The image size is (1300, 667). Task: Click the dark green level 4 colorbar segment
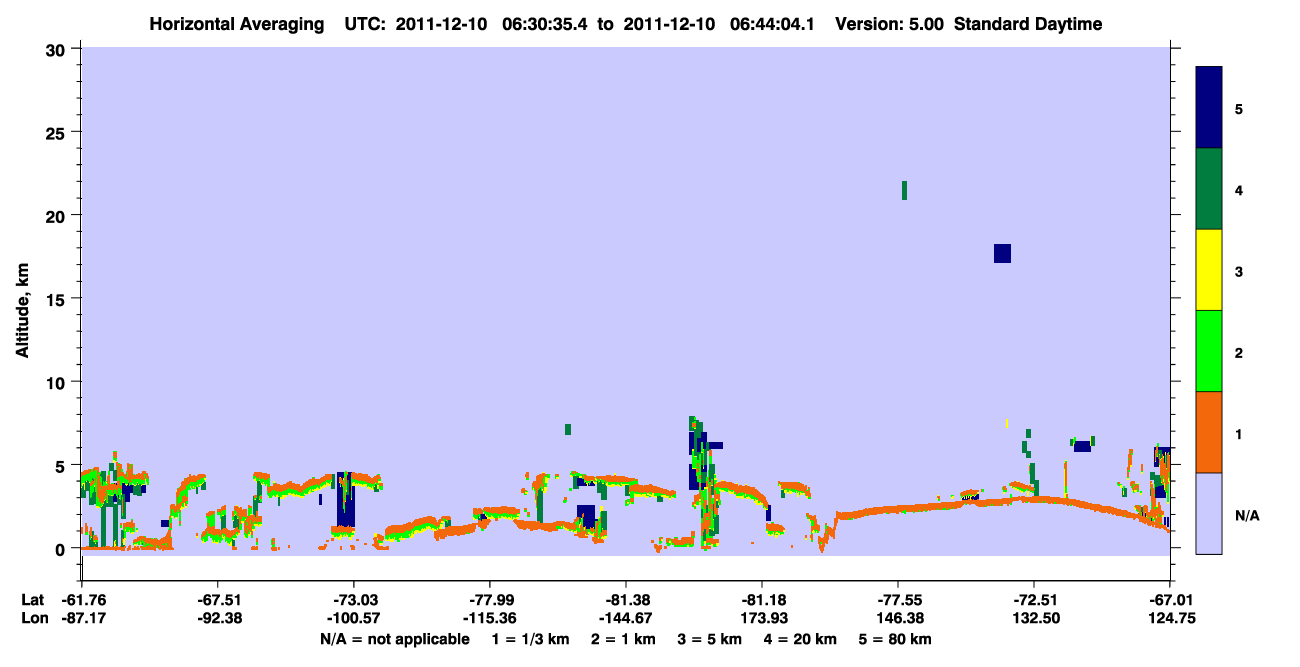point(1209,189)
